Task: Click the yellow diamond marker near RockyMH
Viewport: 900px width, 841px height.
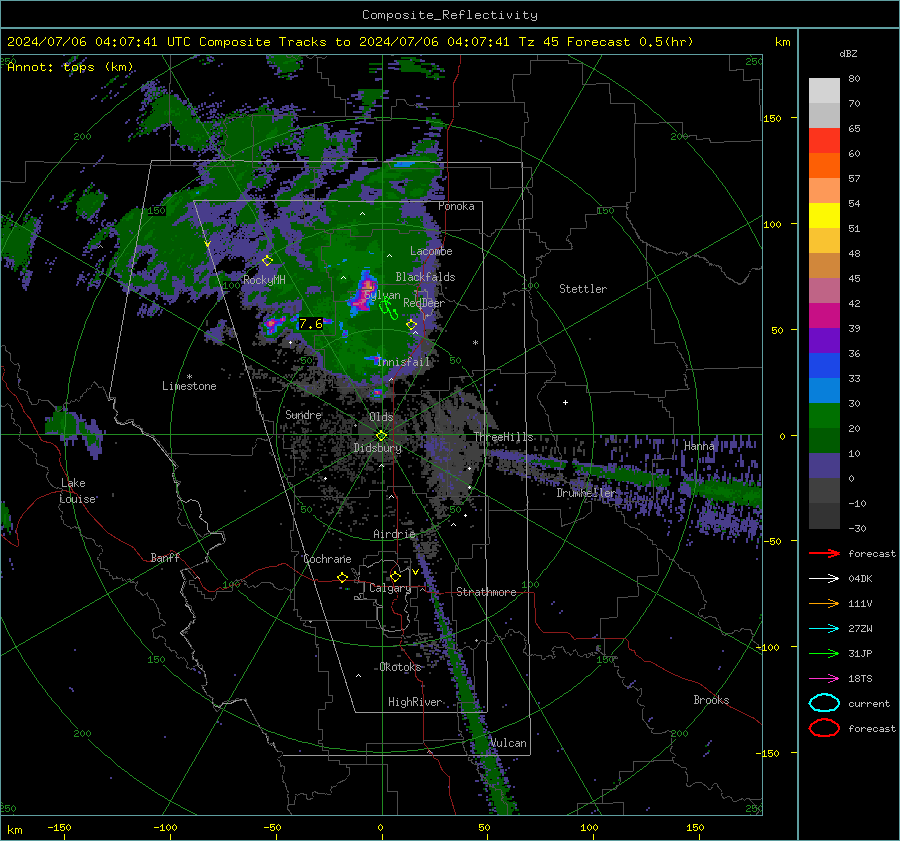Action: (x=267, y=261)
